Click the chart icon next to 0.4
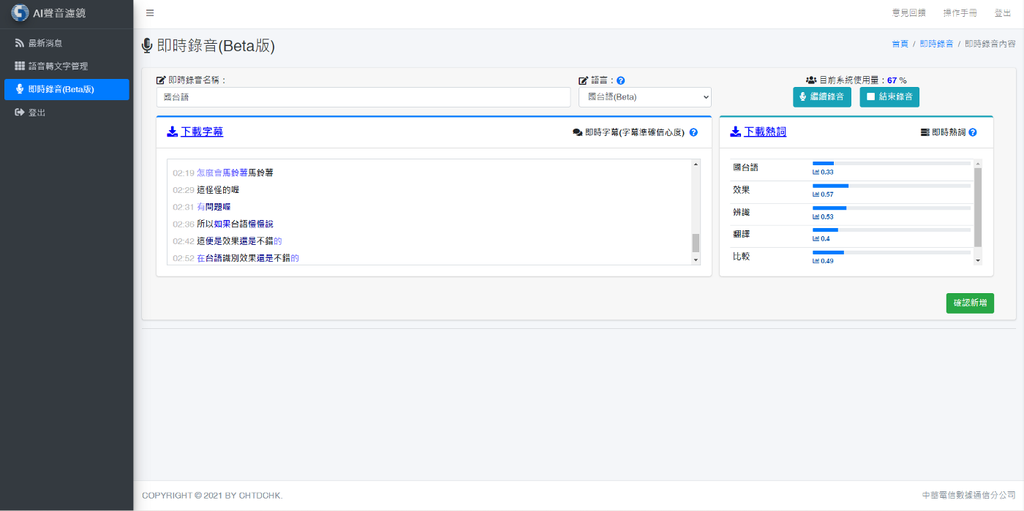Viewport: 1024px width, 511px height. 815,239
